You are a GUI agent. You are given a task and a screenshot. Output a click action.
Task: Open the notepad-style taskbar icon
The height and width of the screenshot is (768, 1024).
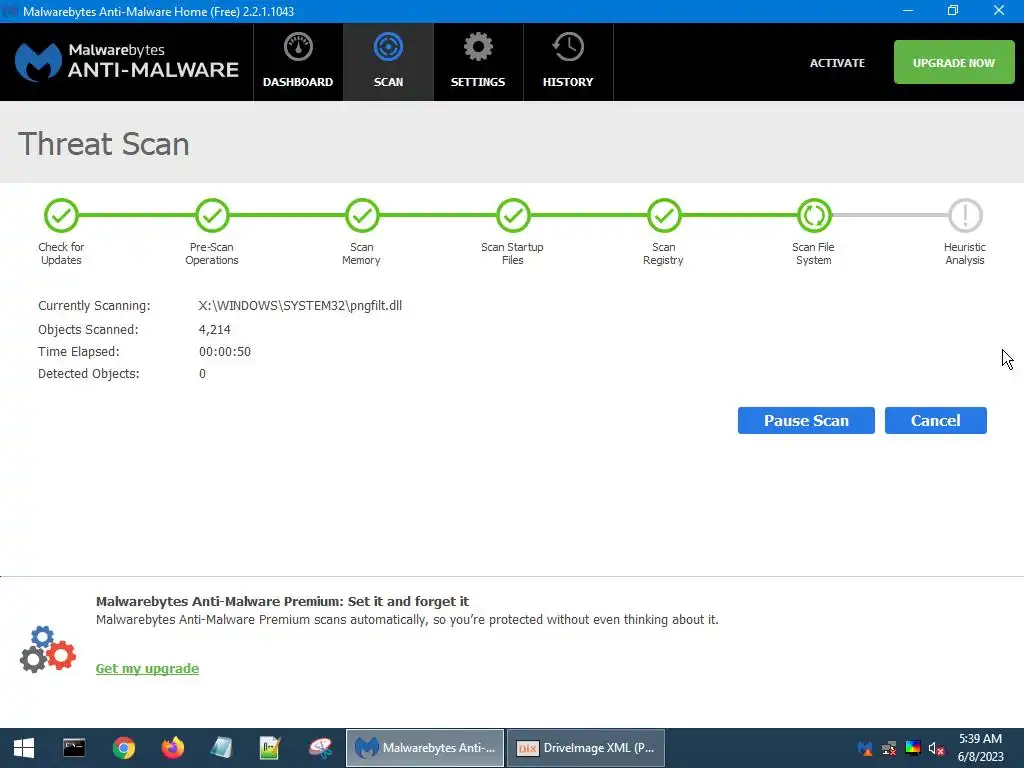[x=222, y=748]
